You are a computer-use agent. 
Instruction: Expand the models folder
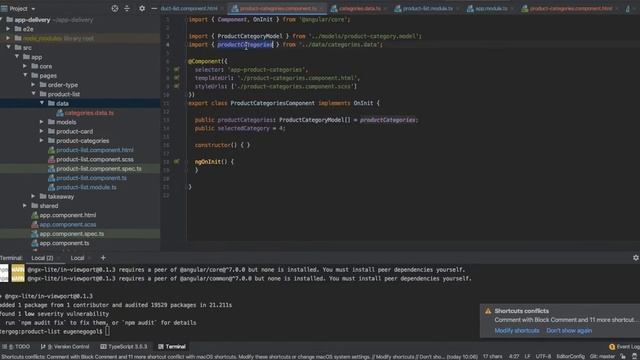coord(42,122)
